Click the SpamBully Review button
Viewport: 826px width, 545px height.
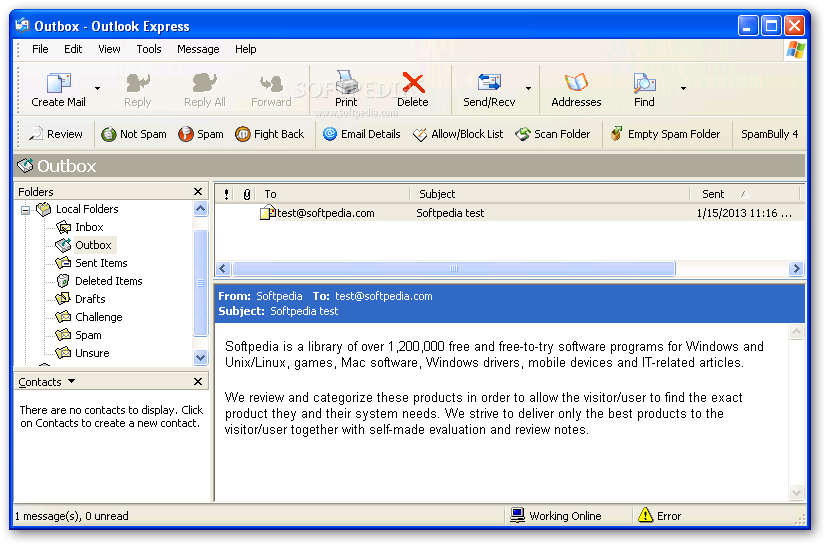tap(56, 134)
